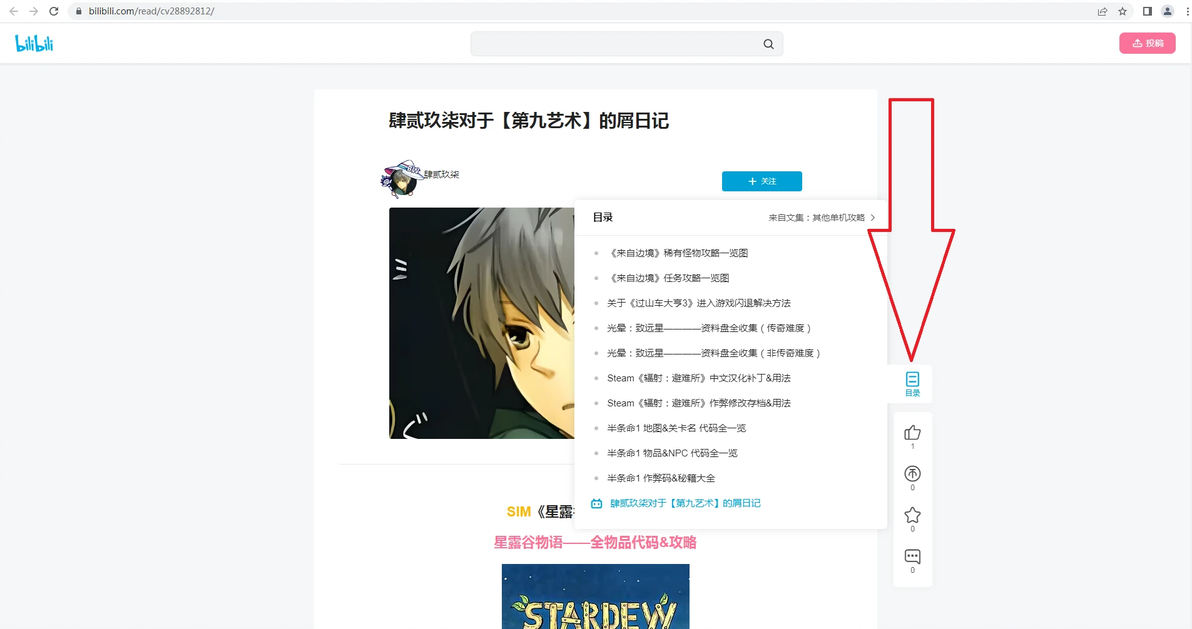Follow the author with 关注 button
Viewport: 1192px width, 629px height.
click(762, 181)
